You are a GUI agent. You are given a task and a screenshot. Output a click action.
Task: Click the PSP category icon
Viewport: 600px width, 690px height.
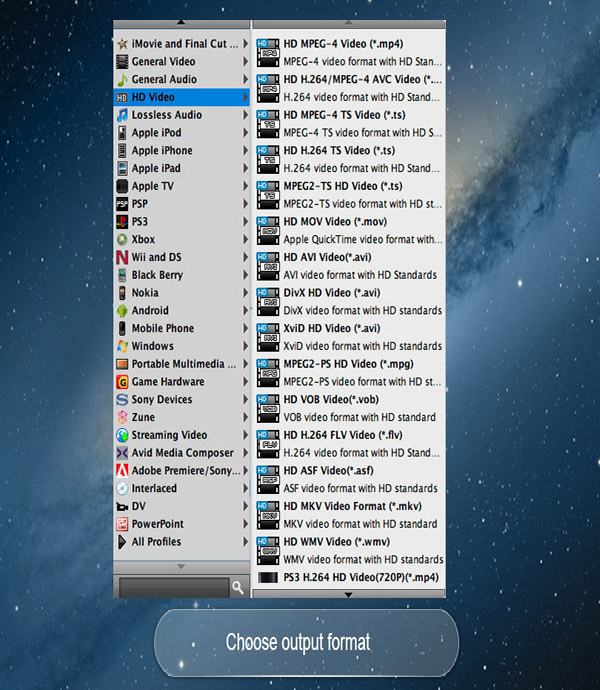(x=122, y=204)
